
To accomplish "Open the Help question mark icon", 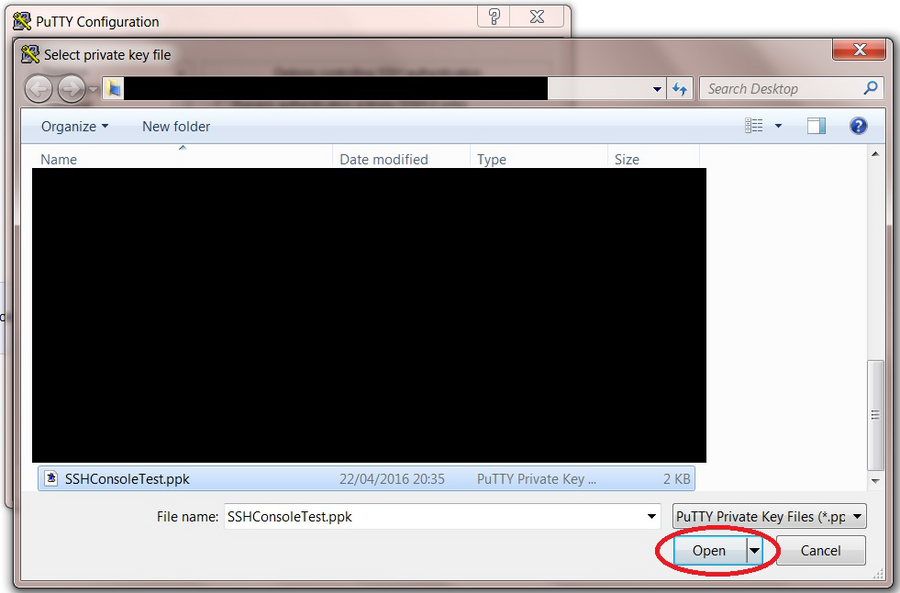I will [857, 126].
